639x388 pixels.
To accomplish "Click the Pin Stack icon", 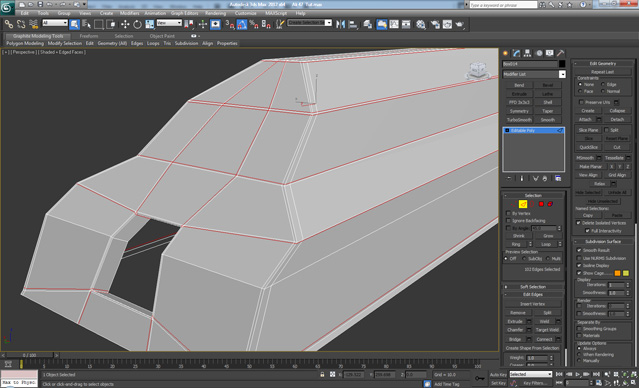I will tap(509, 179).
